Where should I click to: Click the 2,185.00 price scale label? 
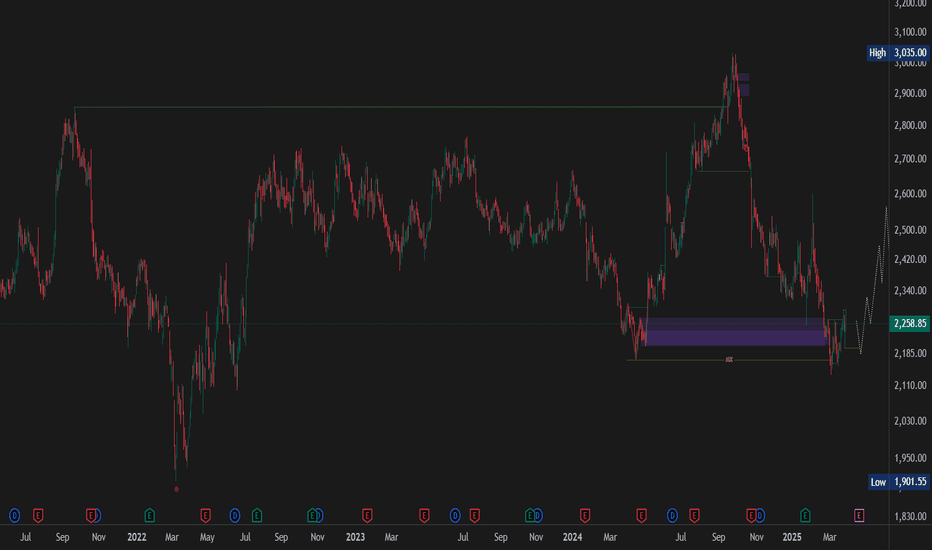click(x=910, y=353)
